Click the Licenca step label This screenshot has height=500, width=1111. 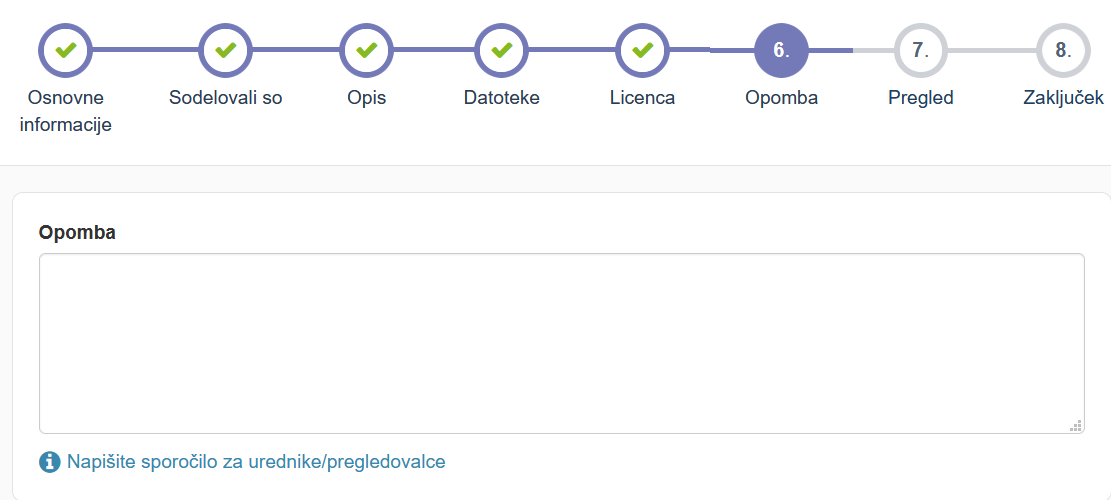coord(643,98)
